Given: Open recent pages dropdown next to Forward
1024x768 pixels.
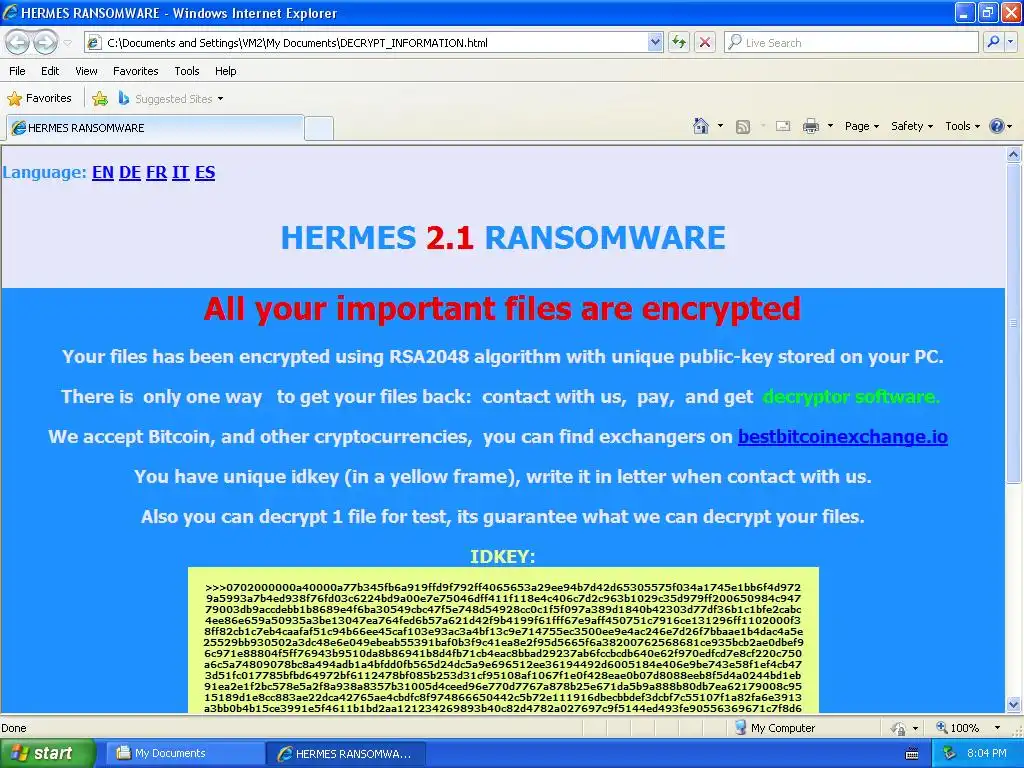Looking at the screenshot, I should click(x=68, y=43).
